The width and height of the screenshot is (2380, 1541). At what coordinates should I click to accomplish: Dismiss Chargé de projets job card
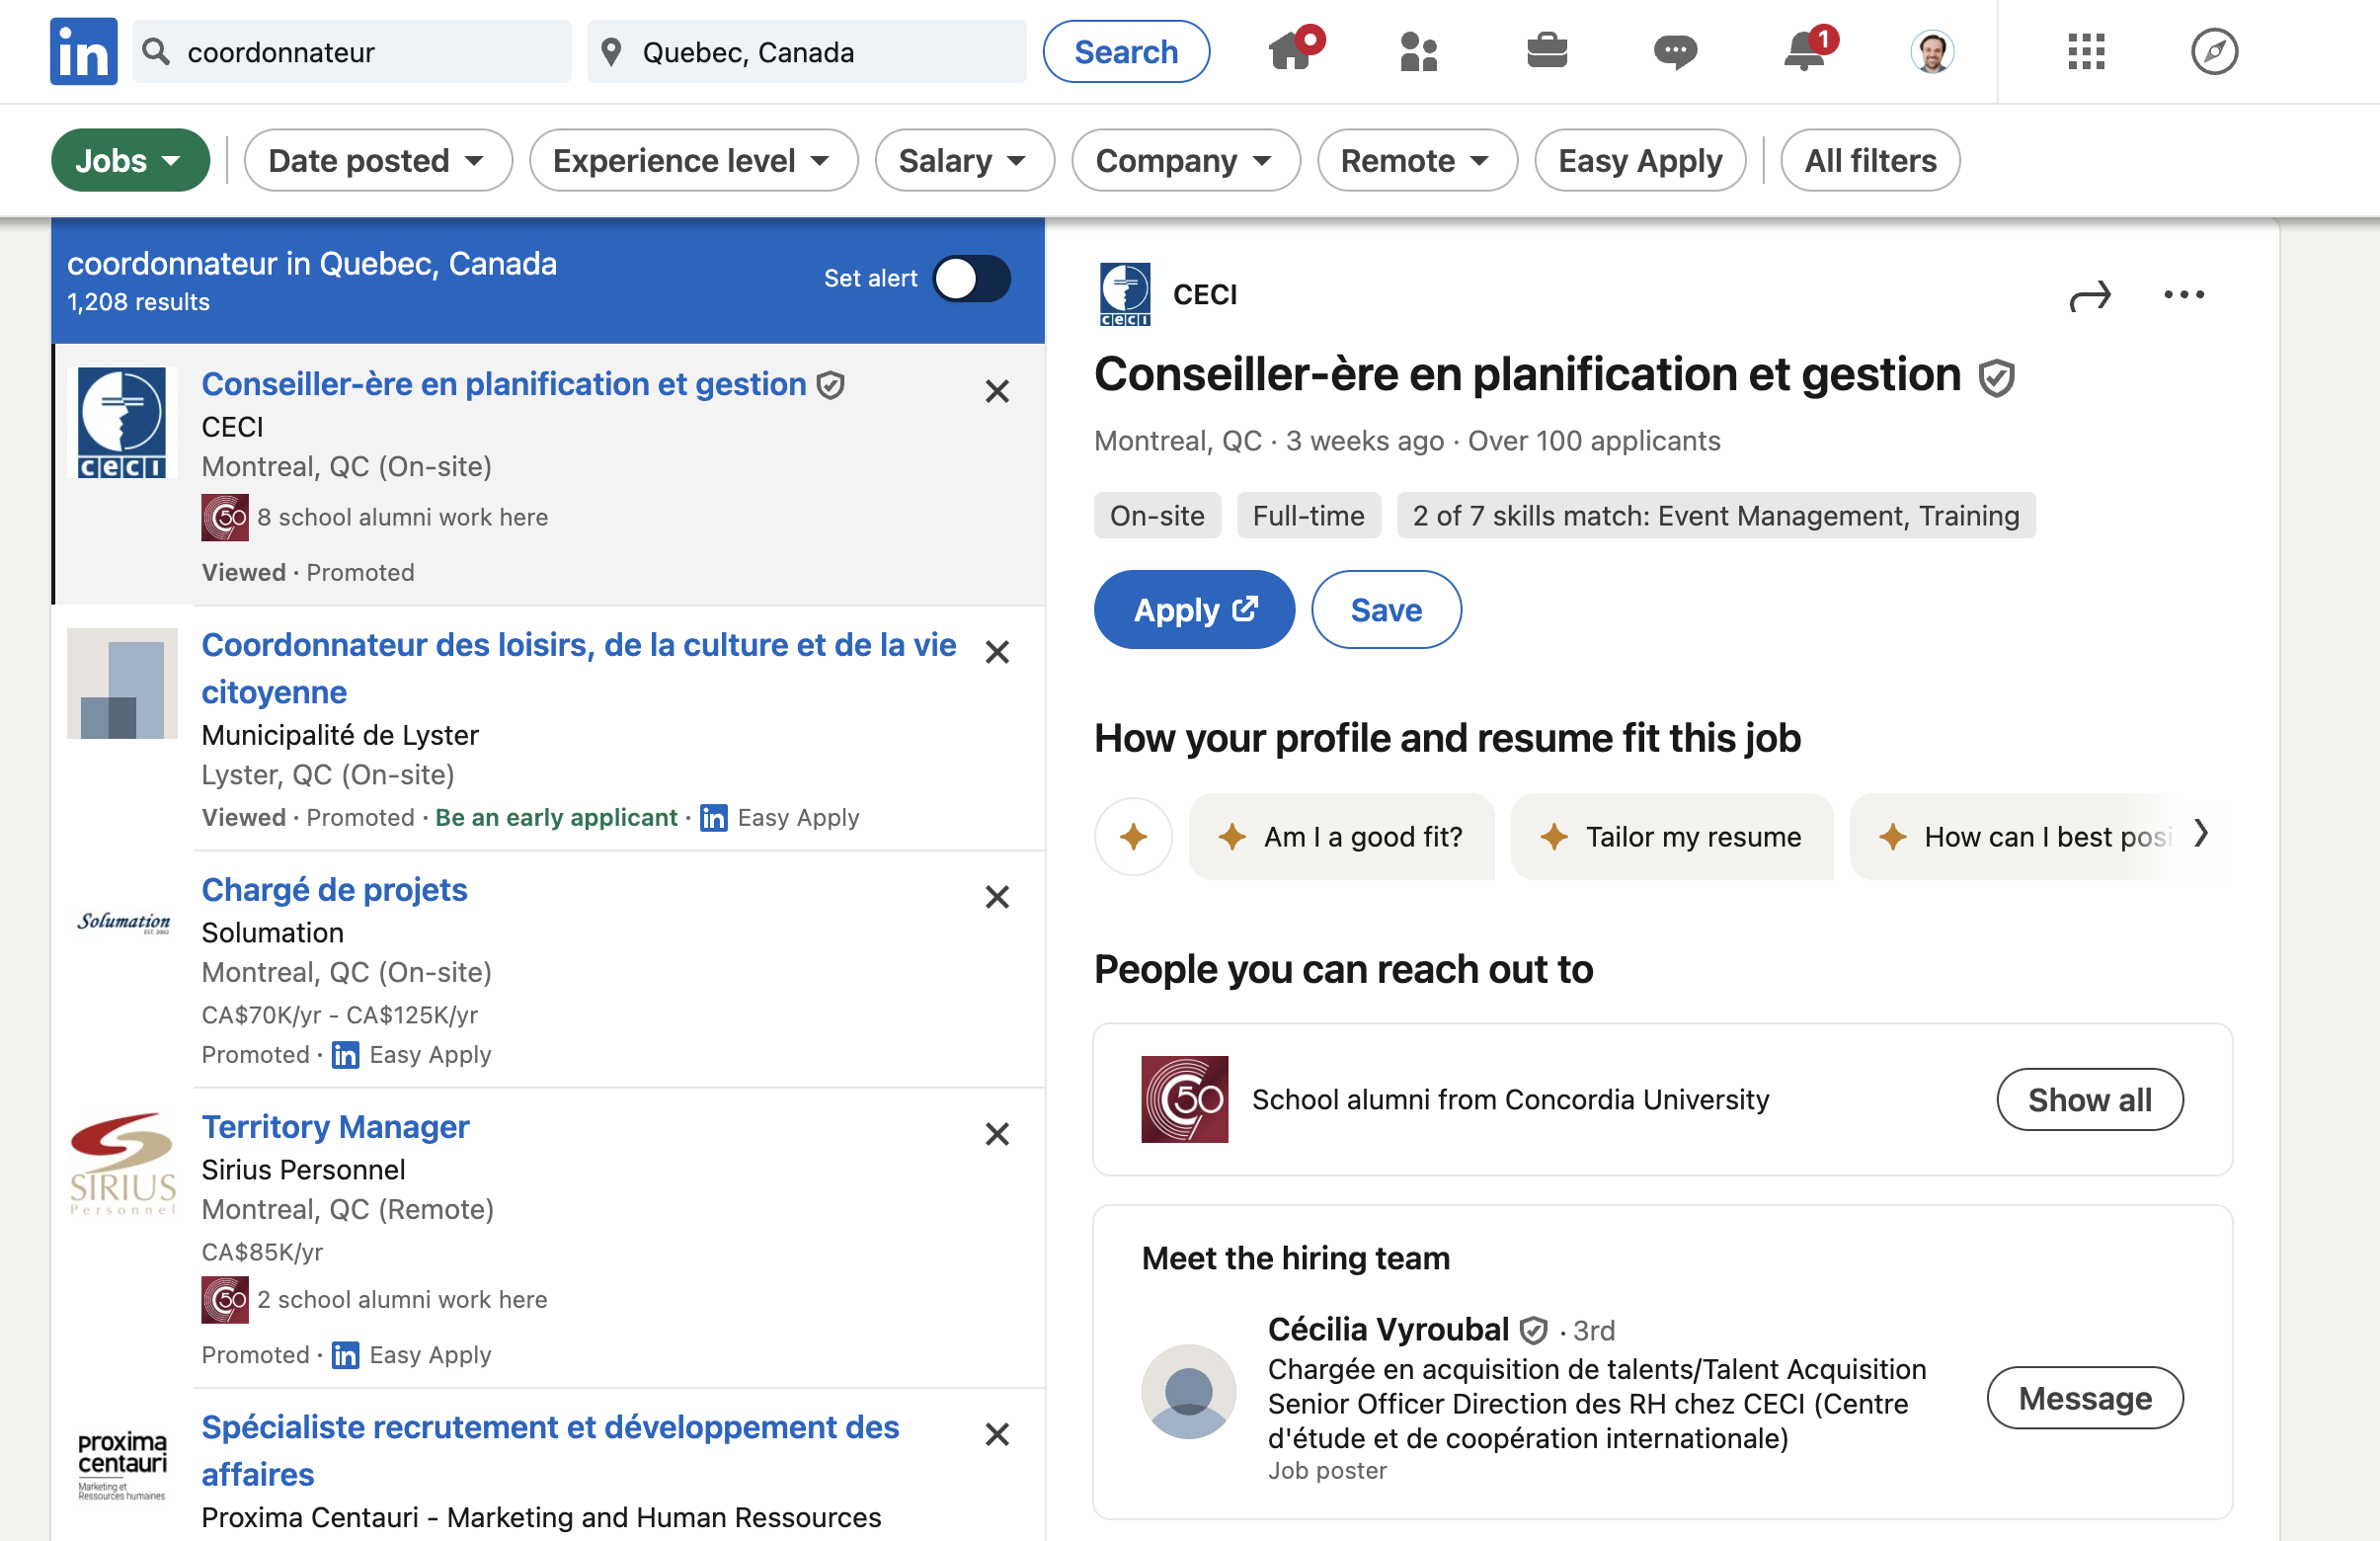tap(997, 897)
